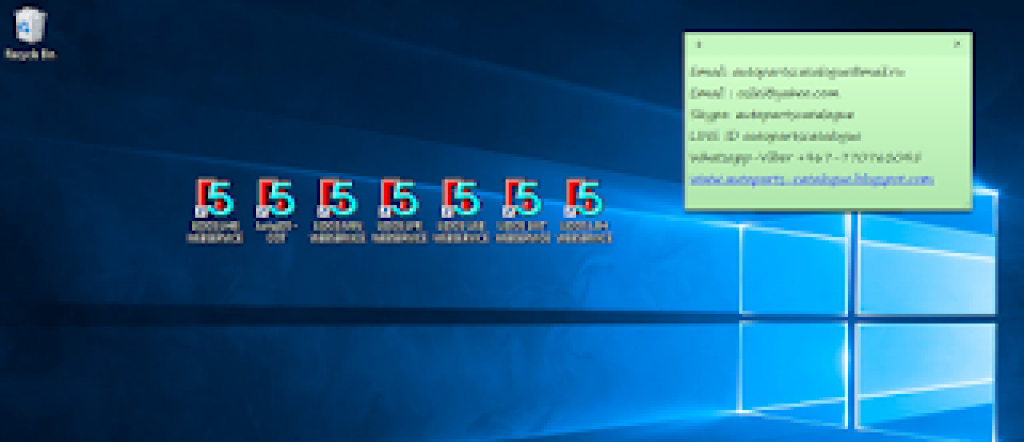Select the leftmost red-and-cyan 5 shortcut icon

tap(214, 210)
